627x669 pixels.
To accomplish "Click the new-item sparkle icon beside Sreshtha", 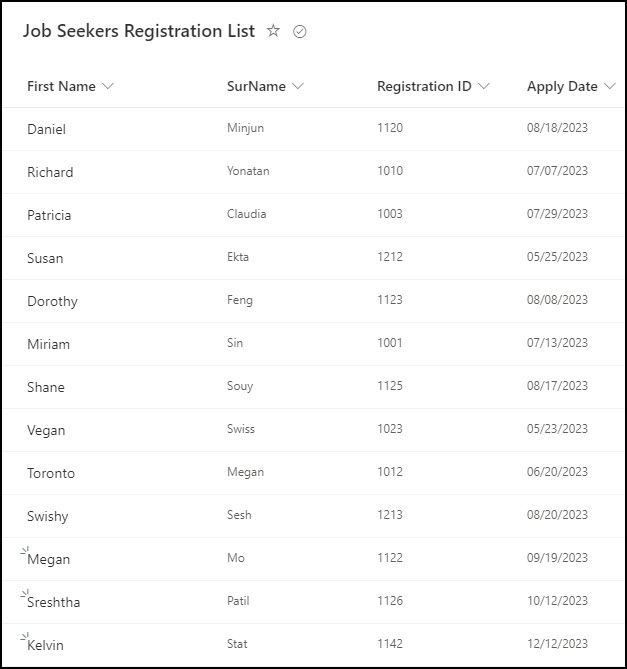I will tap(24, 593).
